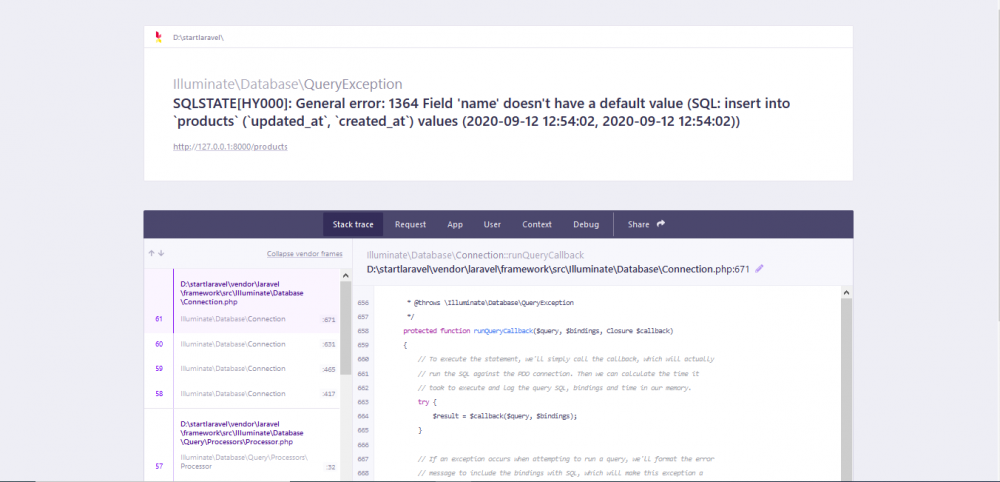Switch to the App tab
1000x482 pixels.
pos(455,224)
